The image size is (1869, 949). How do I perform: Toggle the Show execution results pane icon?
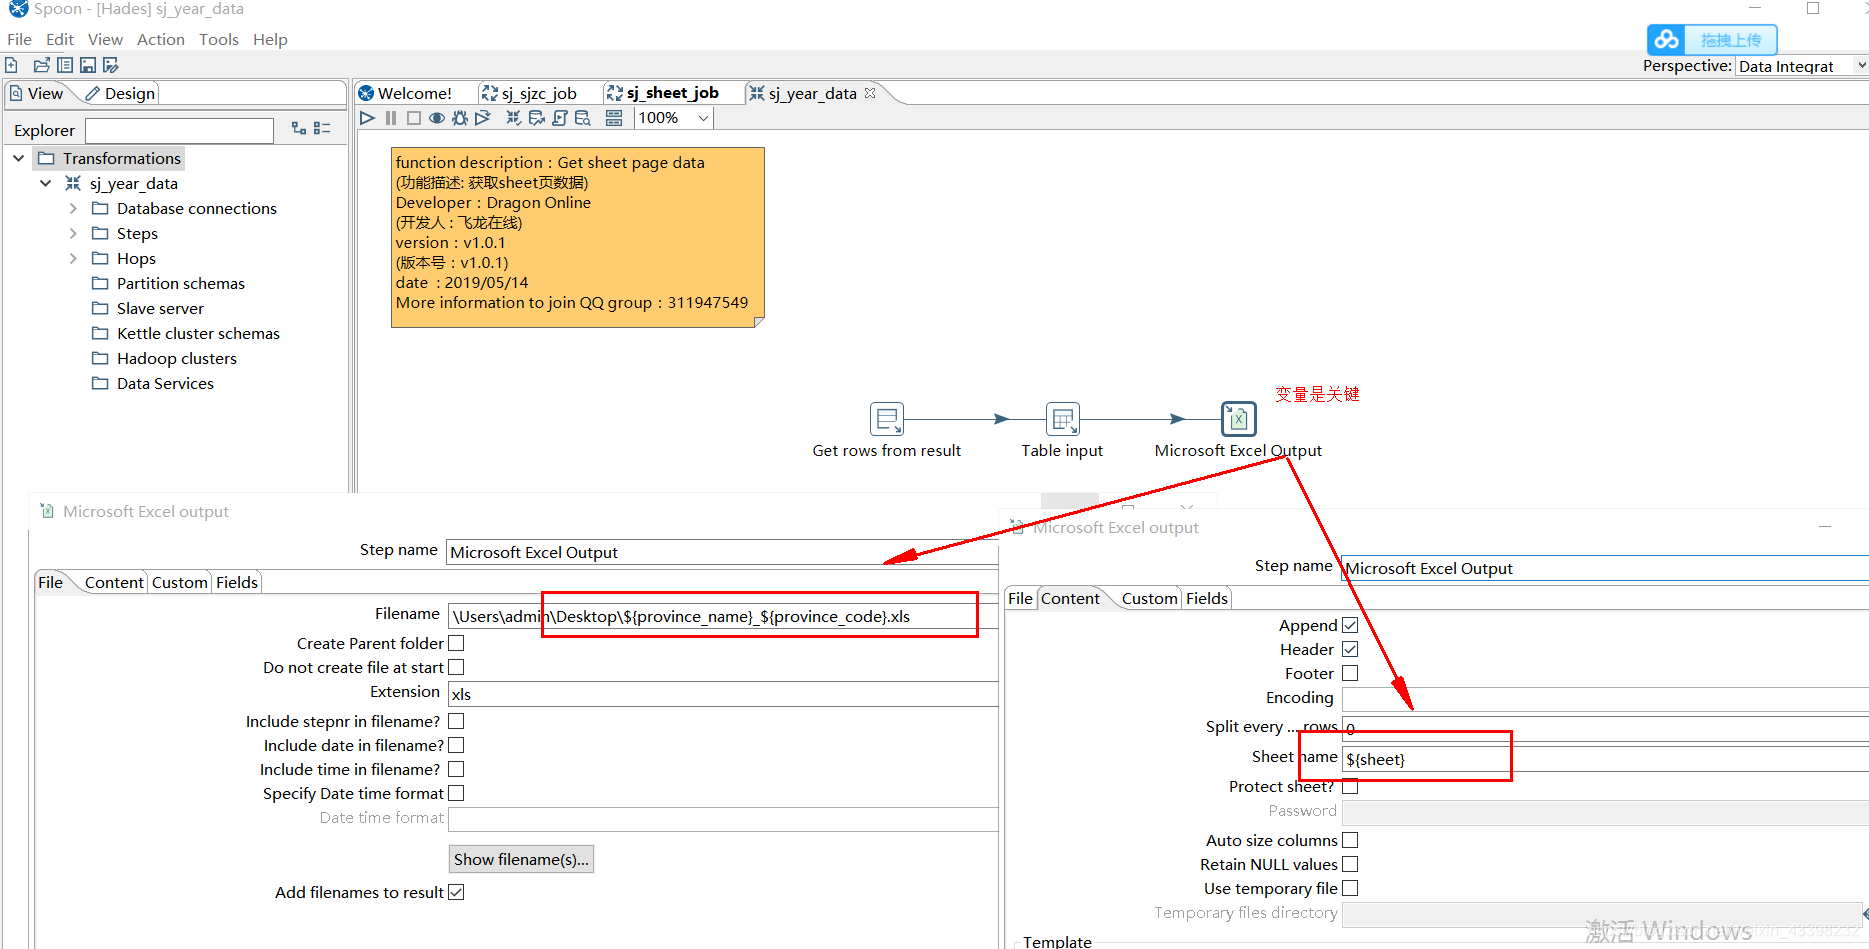[614, 118]
